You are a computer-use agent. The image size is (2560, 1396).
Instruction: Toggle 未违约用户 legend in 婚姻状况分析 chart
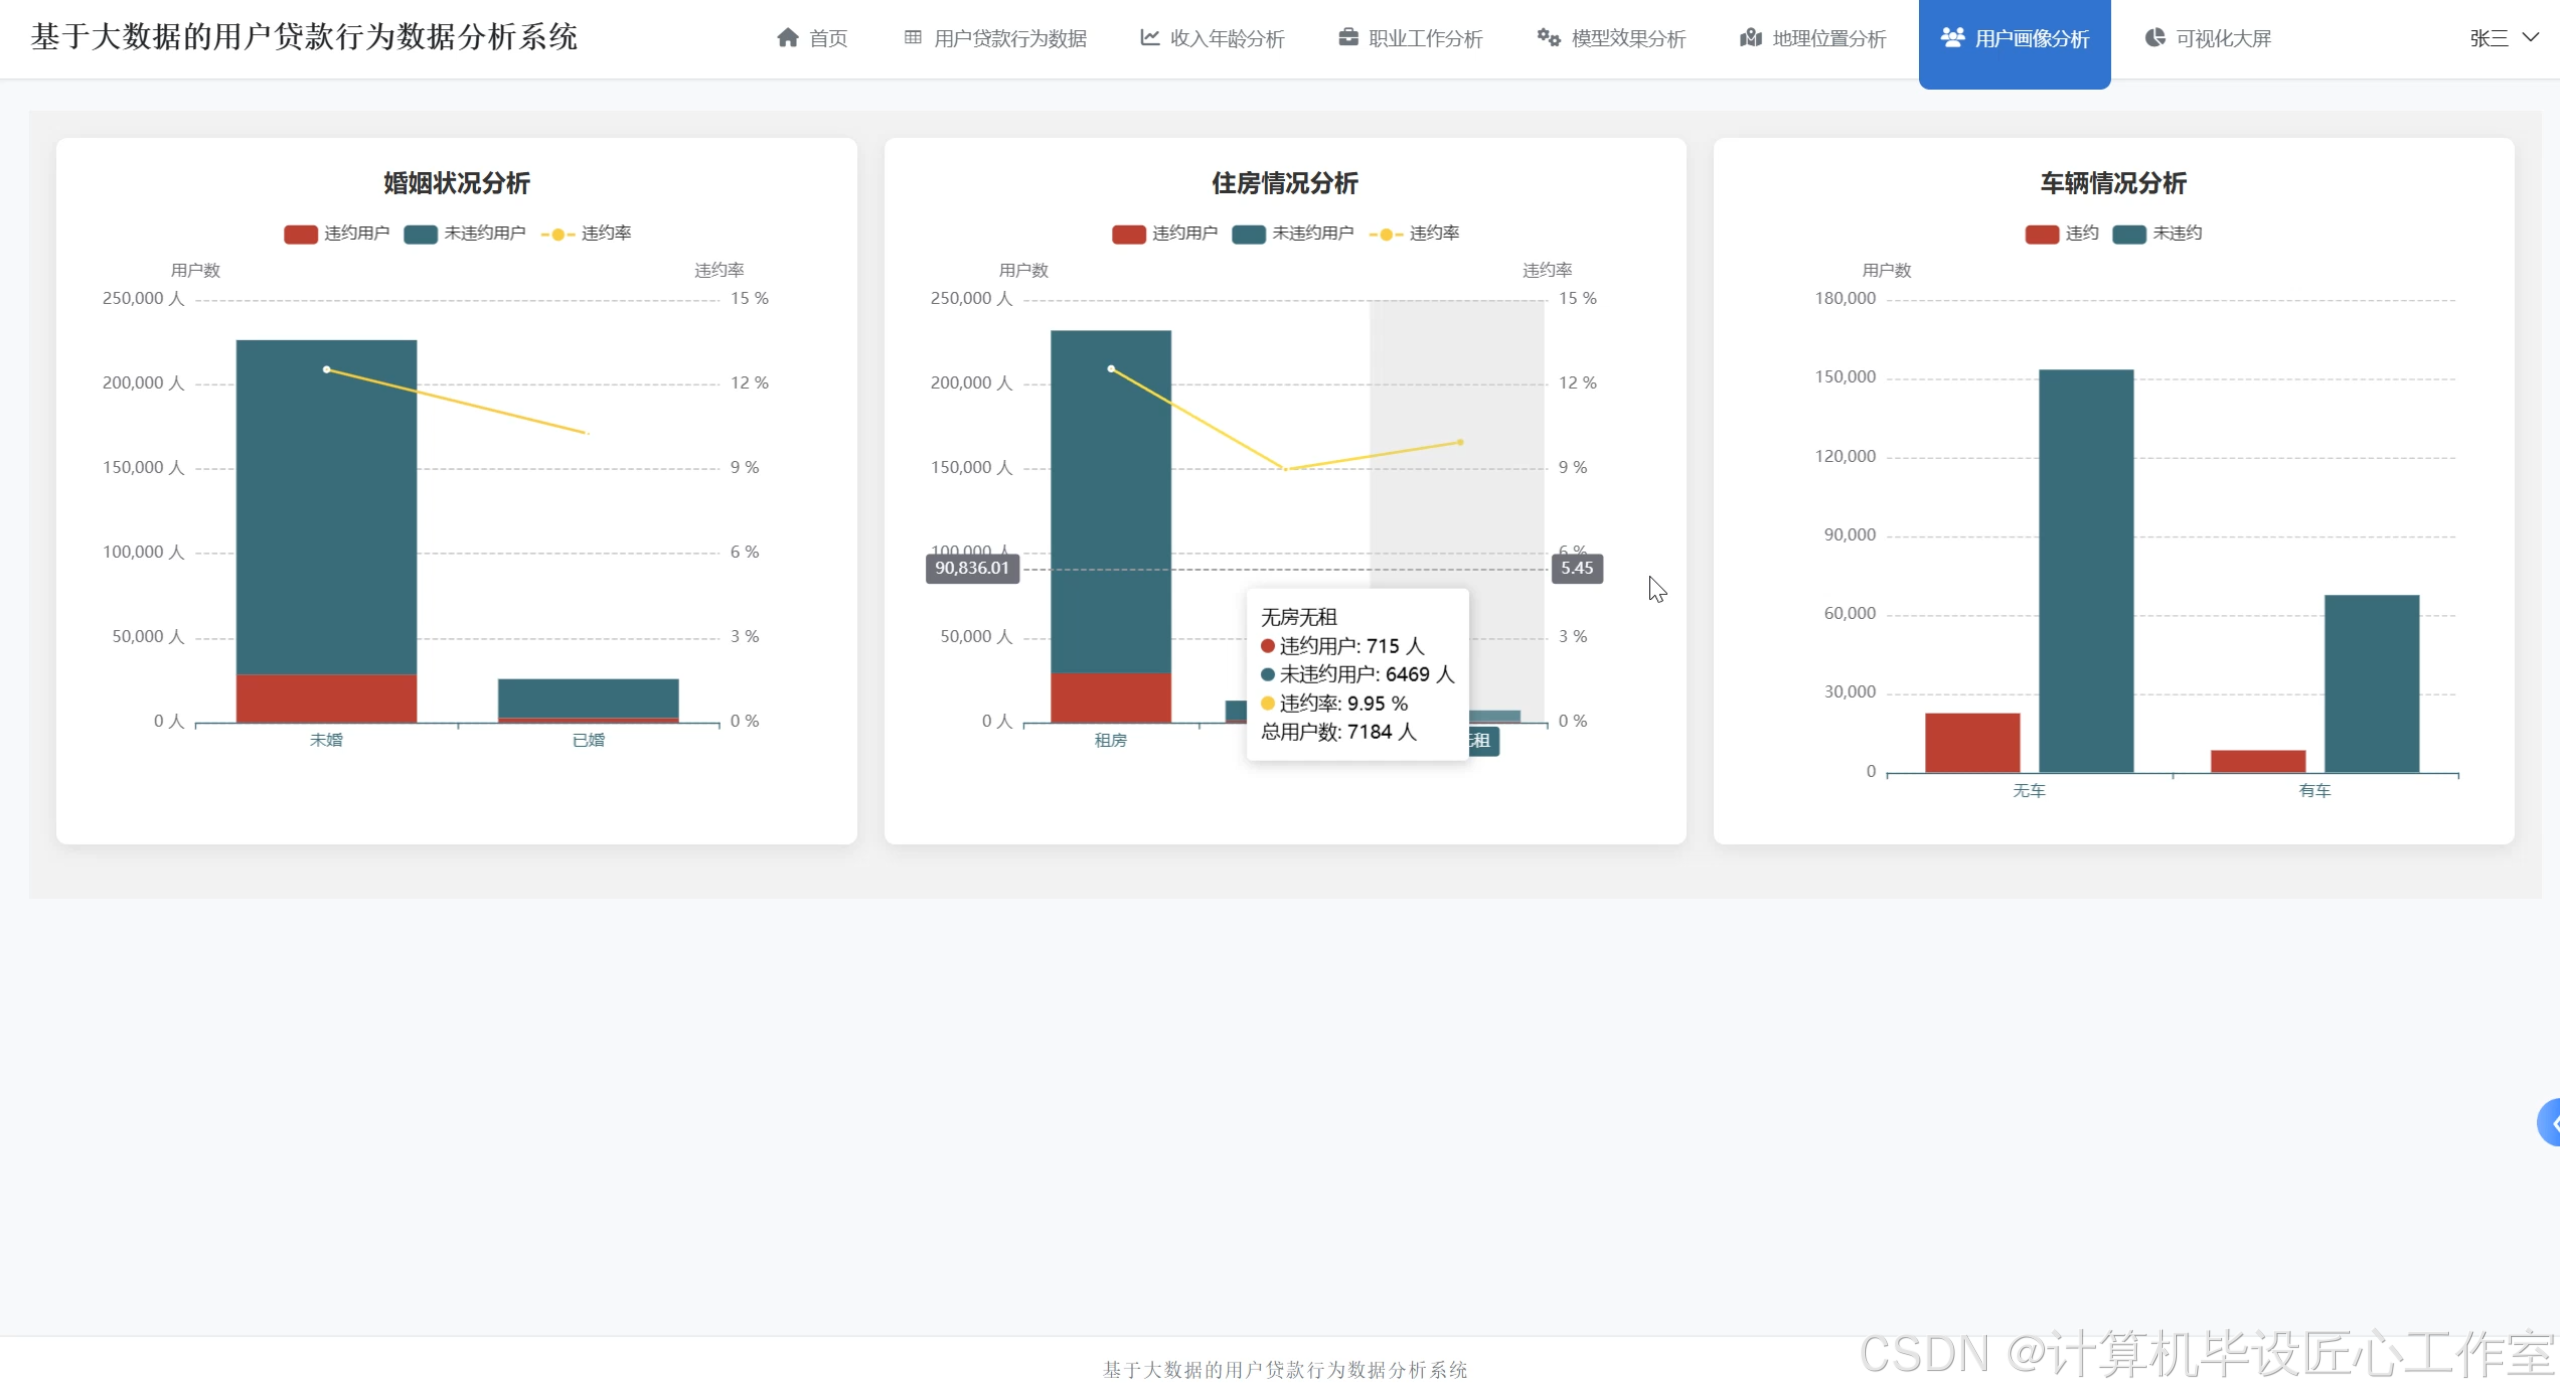tap(464, 233)
